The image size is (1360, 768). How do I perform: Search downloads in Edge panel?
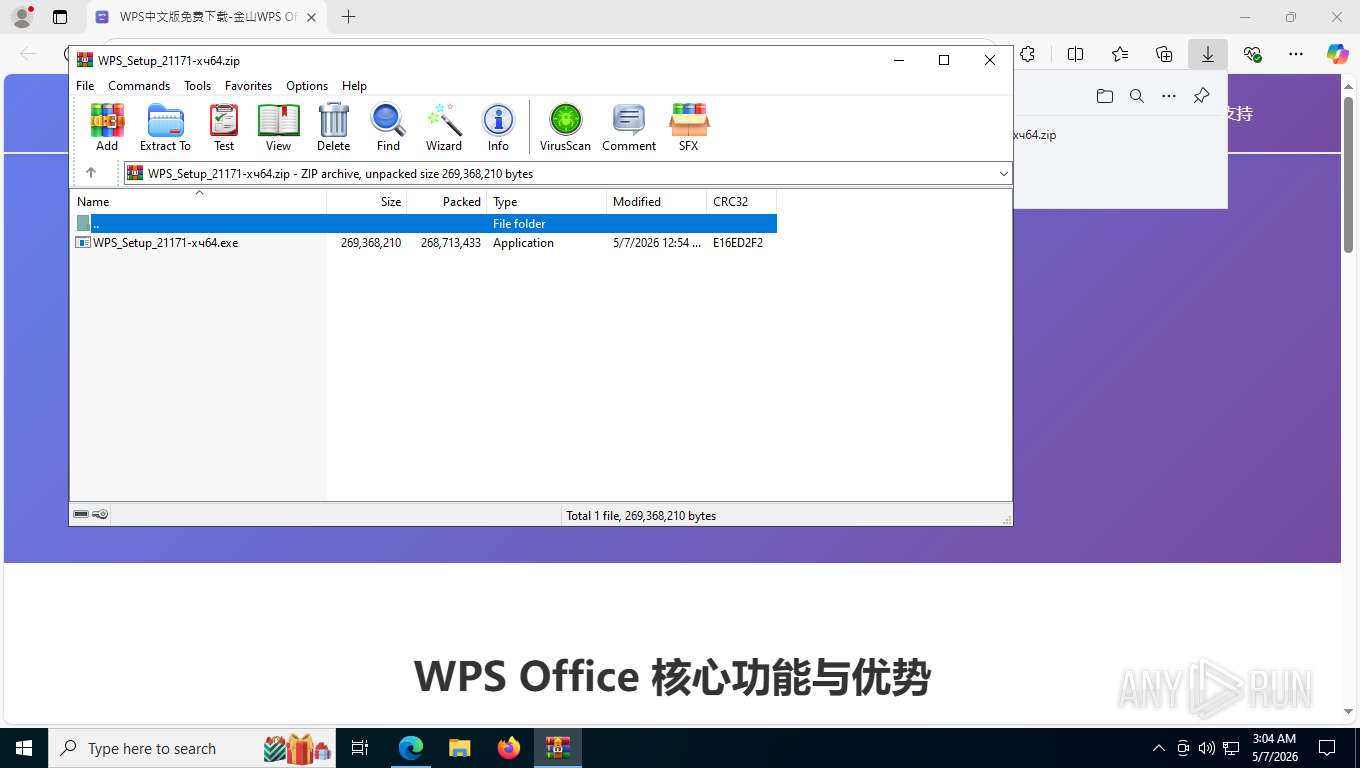point(1137,96)
